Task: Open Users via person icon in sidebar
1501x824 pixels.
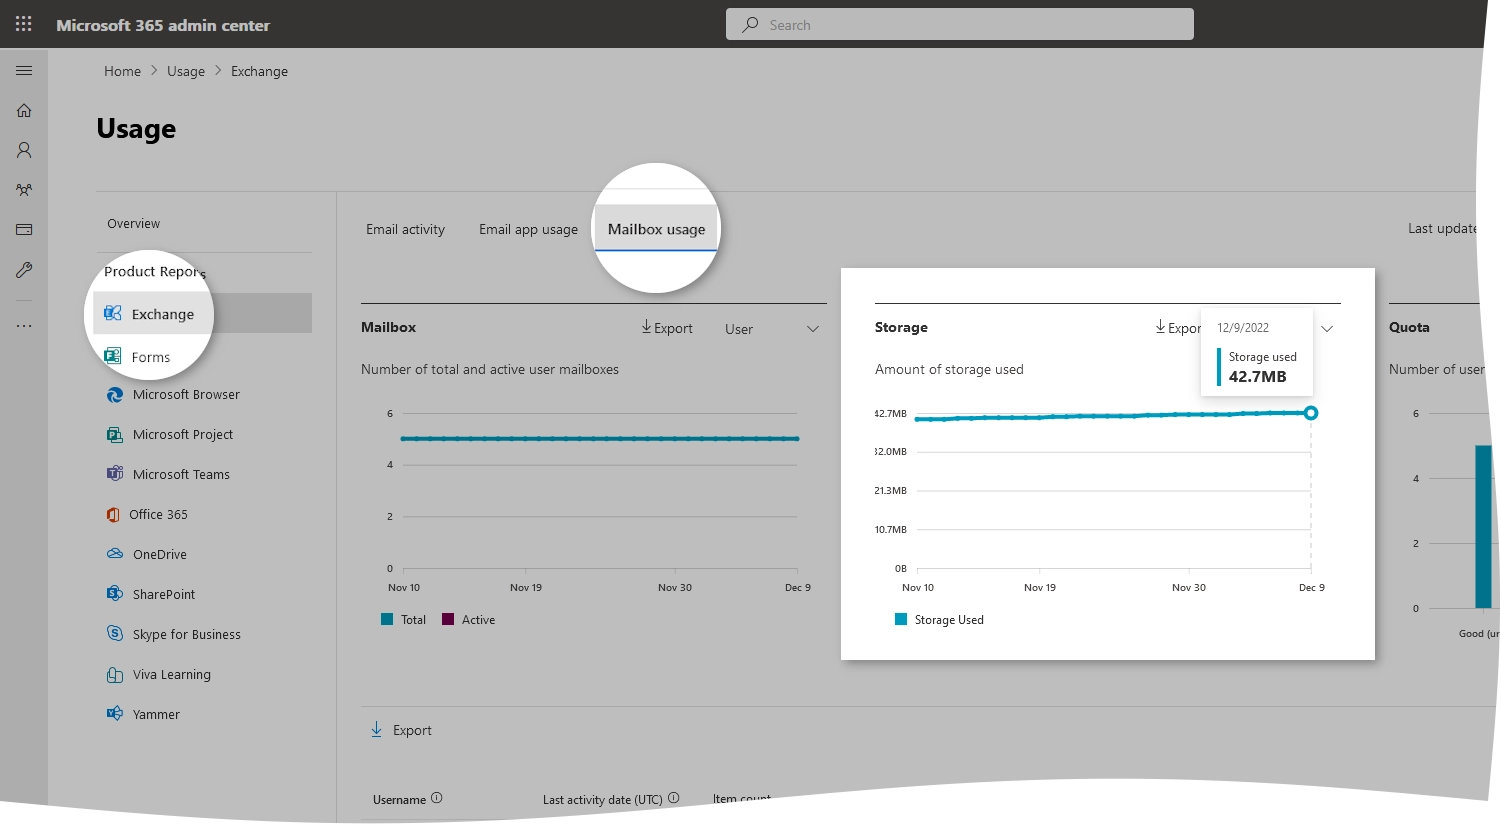Action: (24, 150)
